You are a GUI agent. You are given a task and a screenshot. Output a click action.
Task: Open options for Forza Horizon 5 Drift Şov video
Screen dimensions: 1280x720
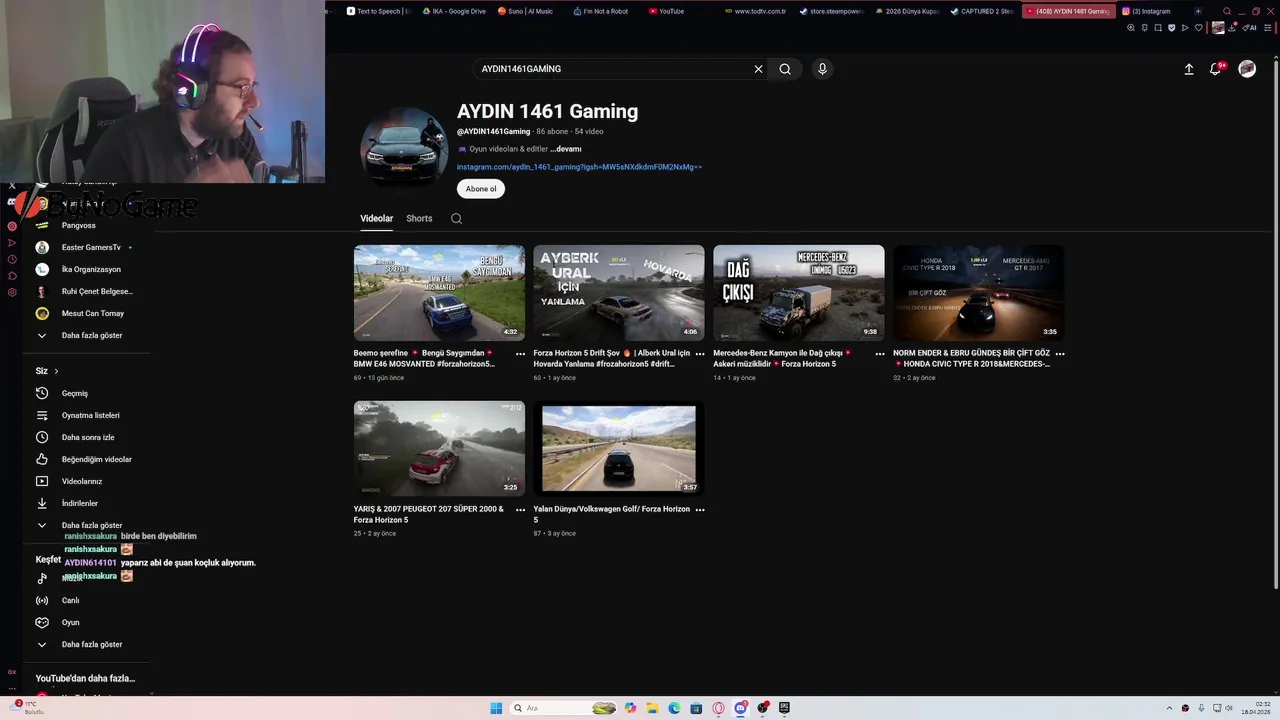[700, 354]
